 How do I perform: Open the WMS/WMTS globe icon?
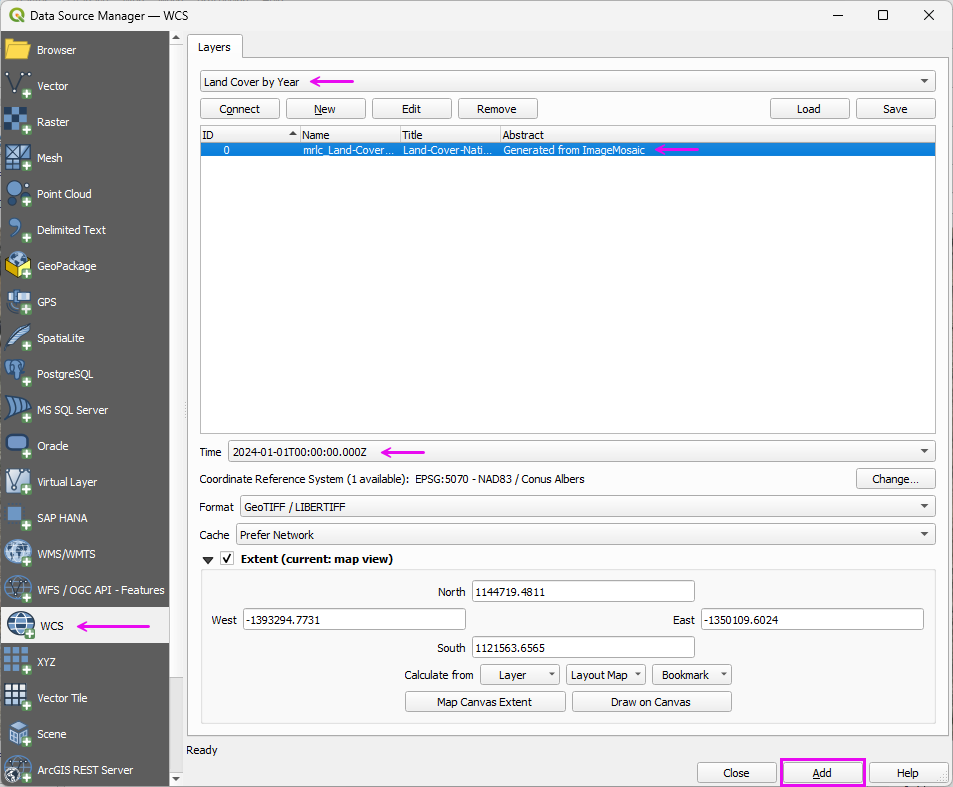[x=18, y=554]
